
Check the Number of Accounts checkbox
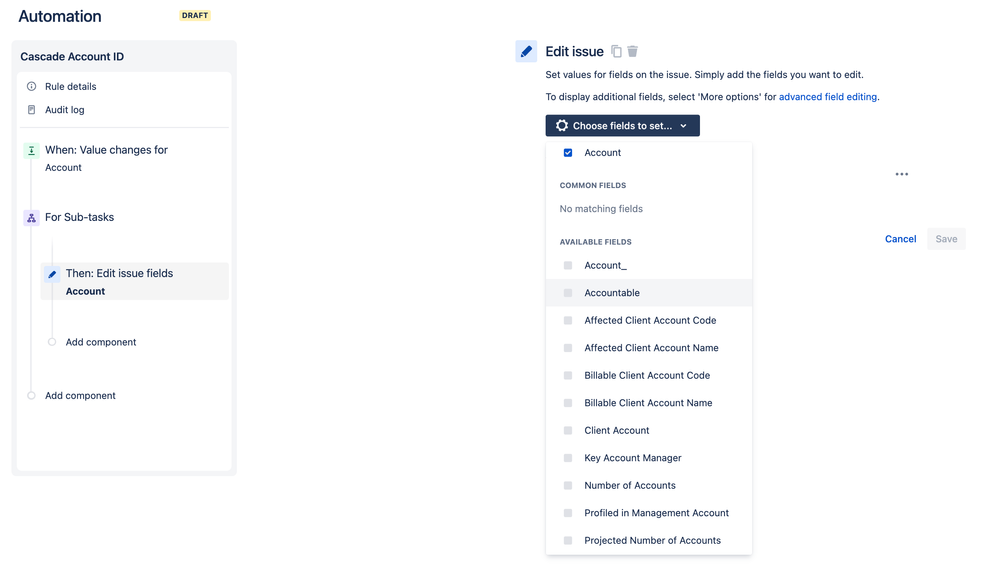pyautogui.click(x=568, y=486)
